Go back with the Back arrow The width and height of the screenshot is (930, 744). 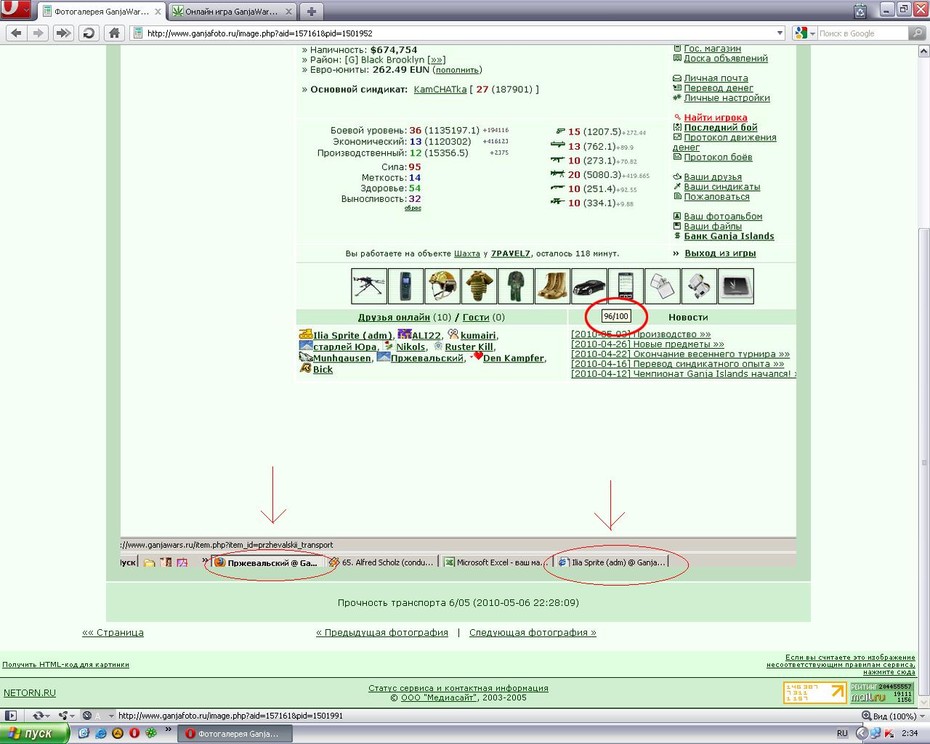16,33
